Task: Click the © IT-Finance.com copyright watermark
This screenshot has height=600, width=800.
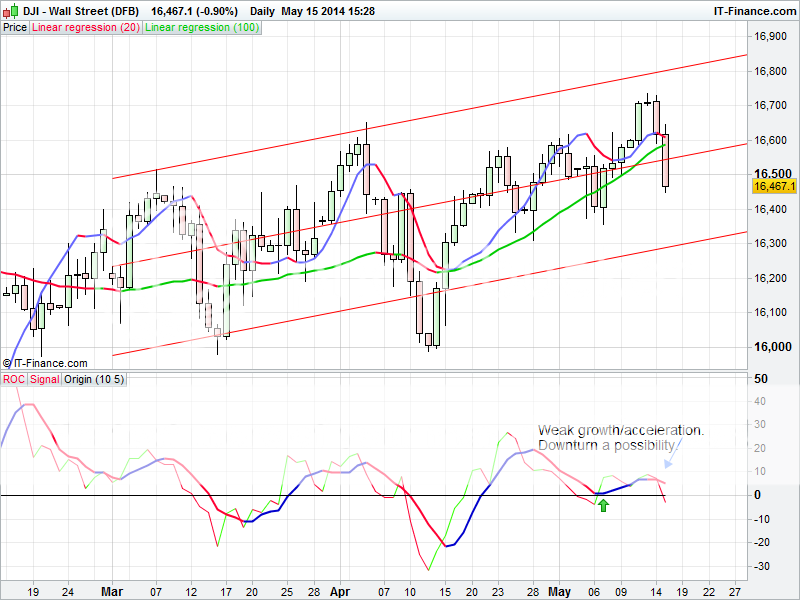Action: click(45, 363)
